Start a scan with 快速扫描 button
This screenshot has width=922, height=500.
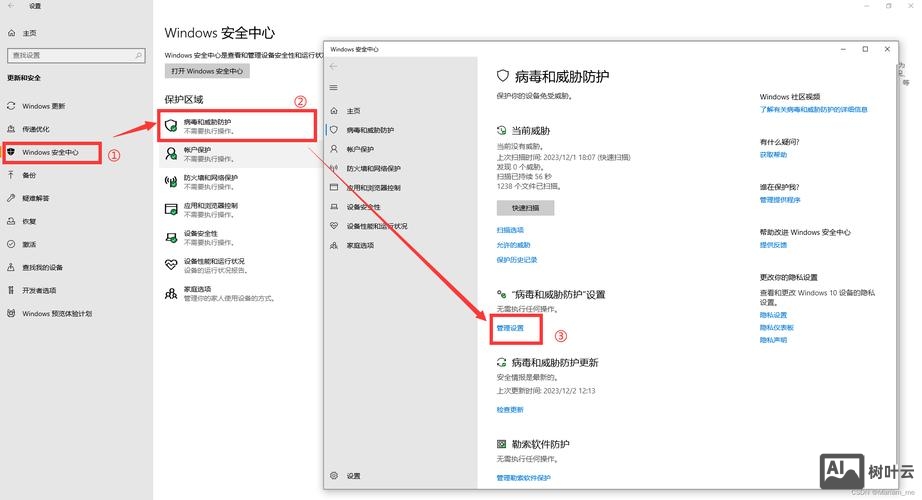tap(525, 208)
